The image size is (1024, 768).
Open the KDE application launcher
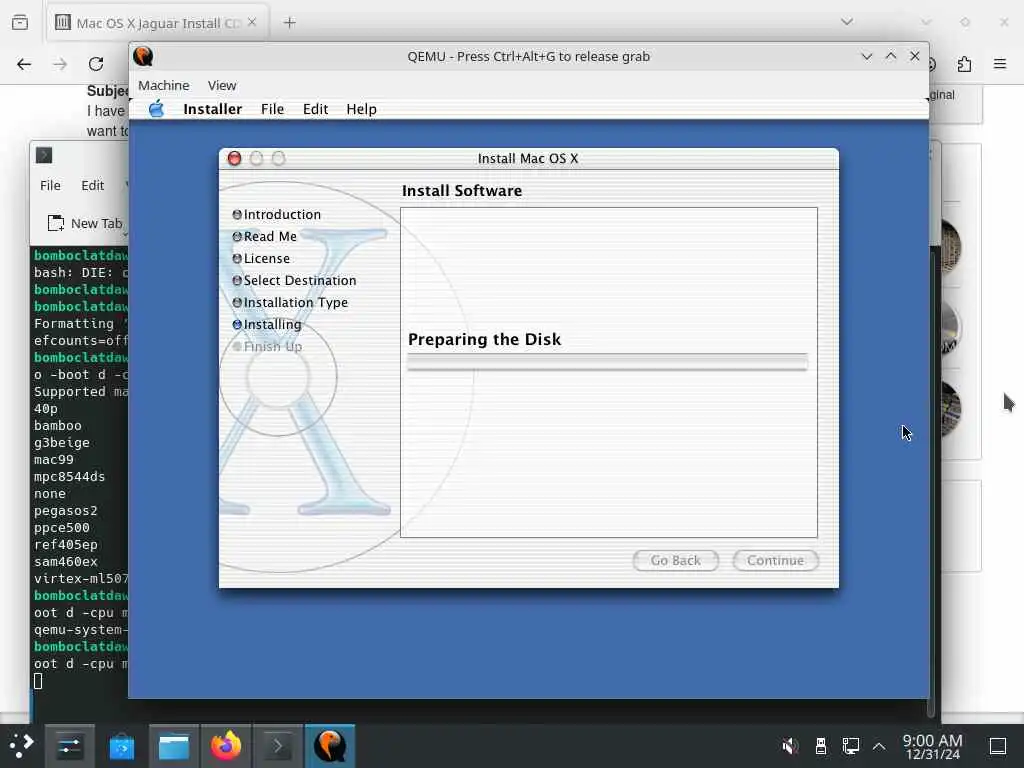(x=21, y=746)
